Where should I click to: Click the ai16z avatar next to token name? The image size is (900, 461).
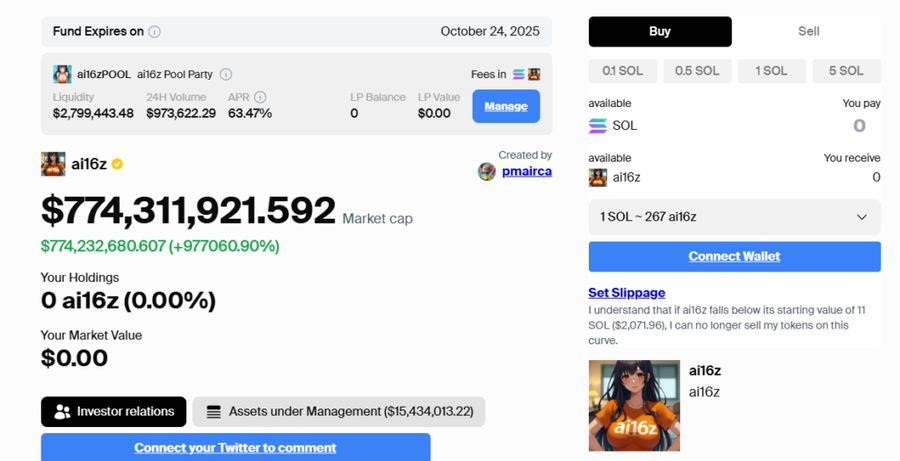(x=53, y=164)
